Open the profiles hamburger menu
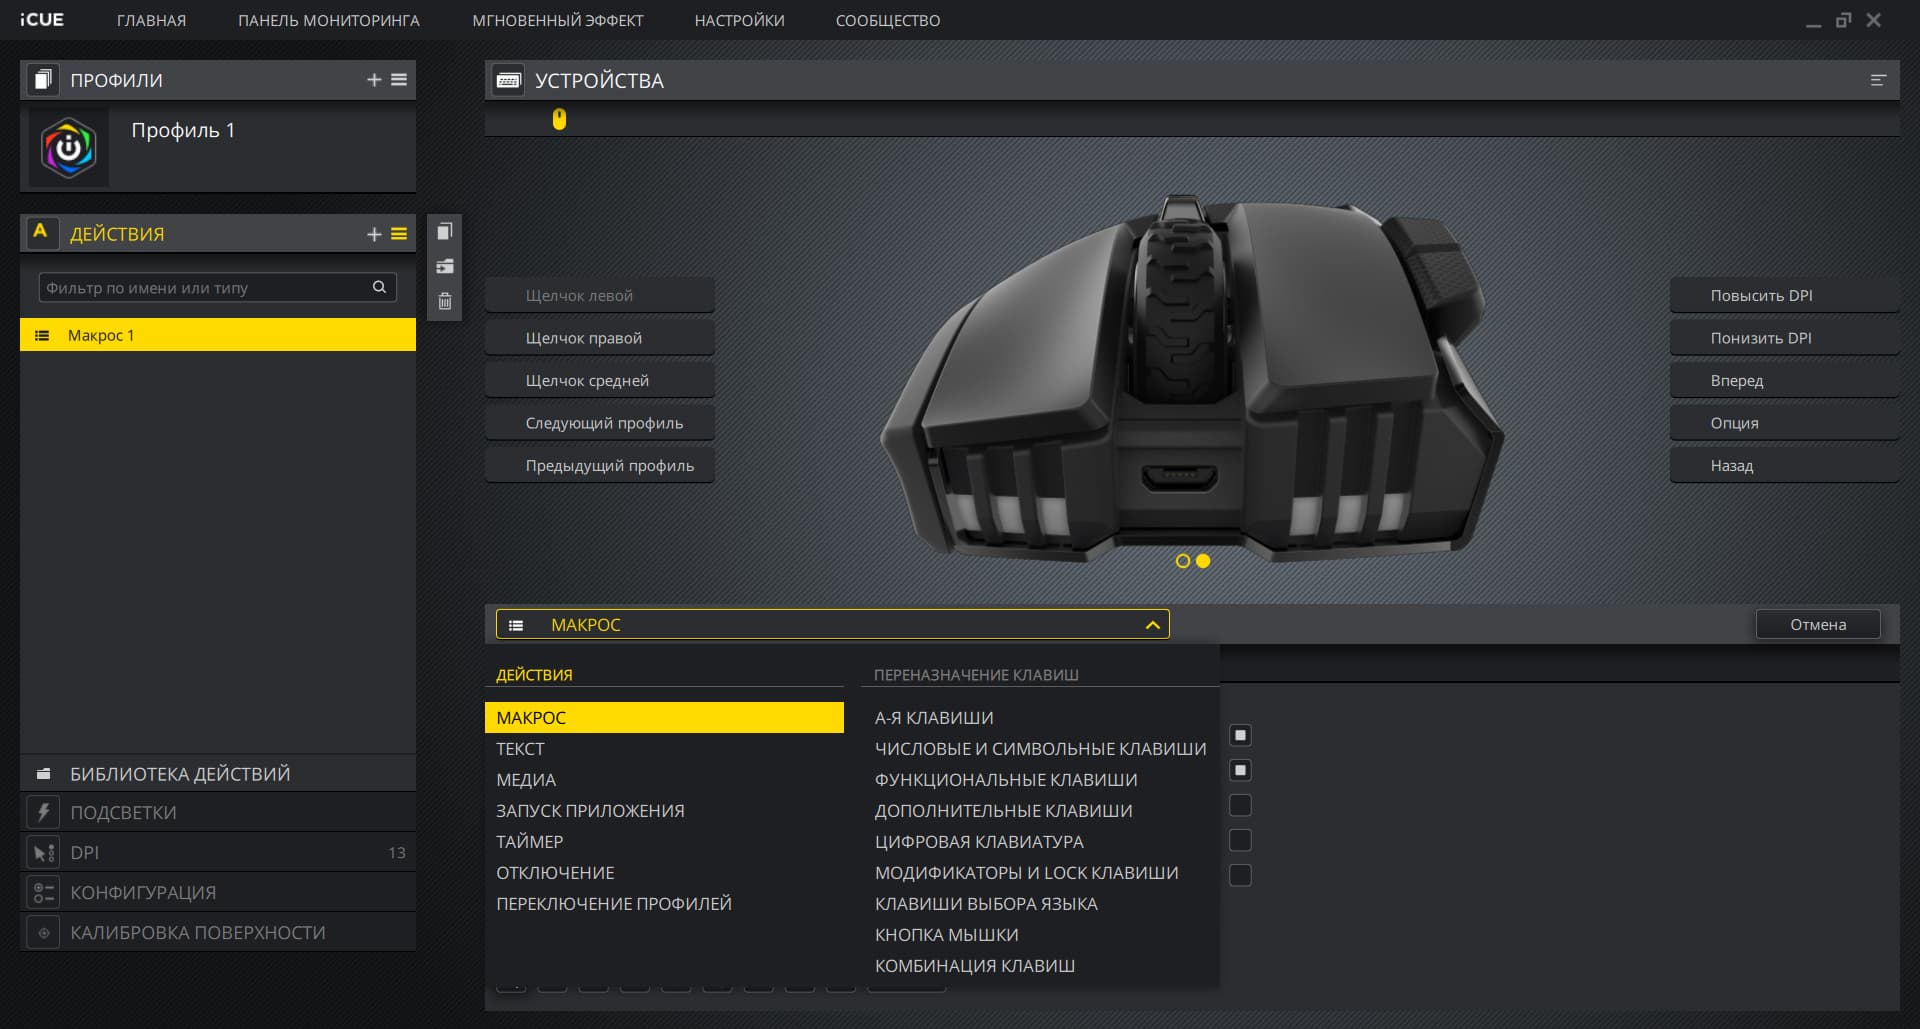 pyautogui.click(x=399, y=80)
